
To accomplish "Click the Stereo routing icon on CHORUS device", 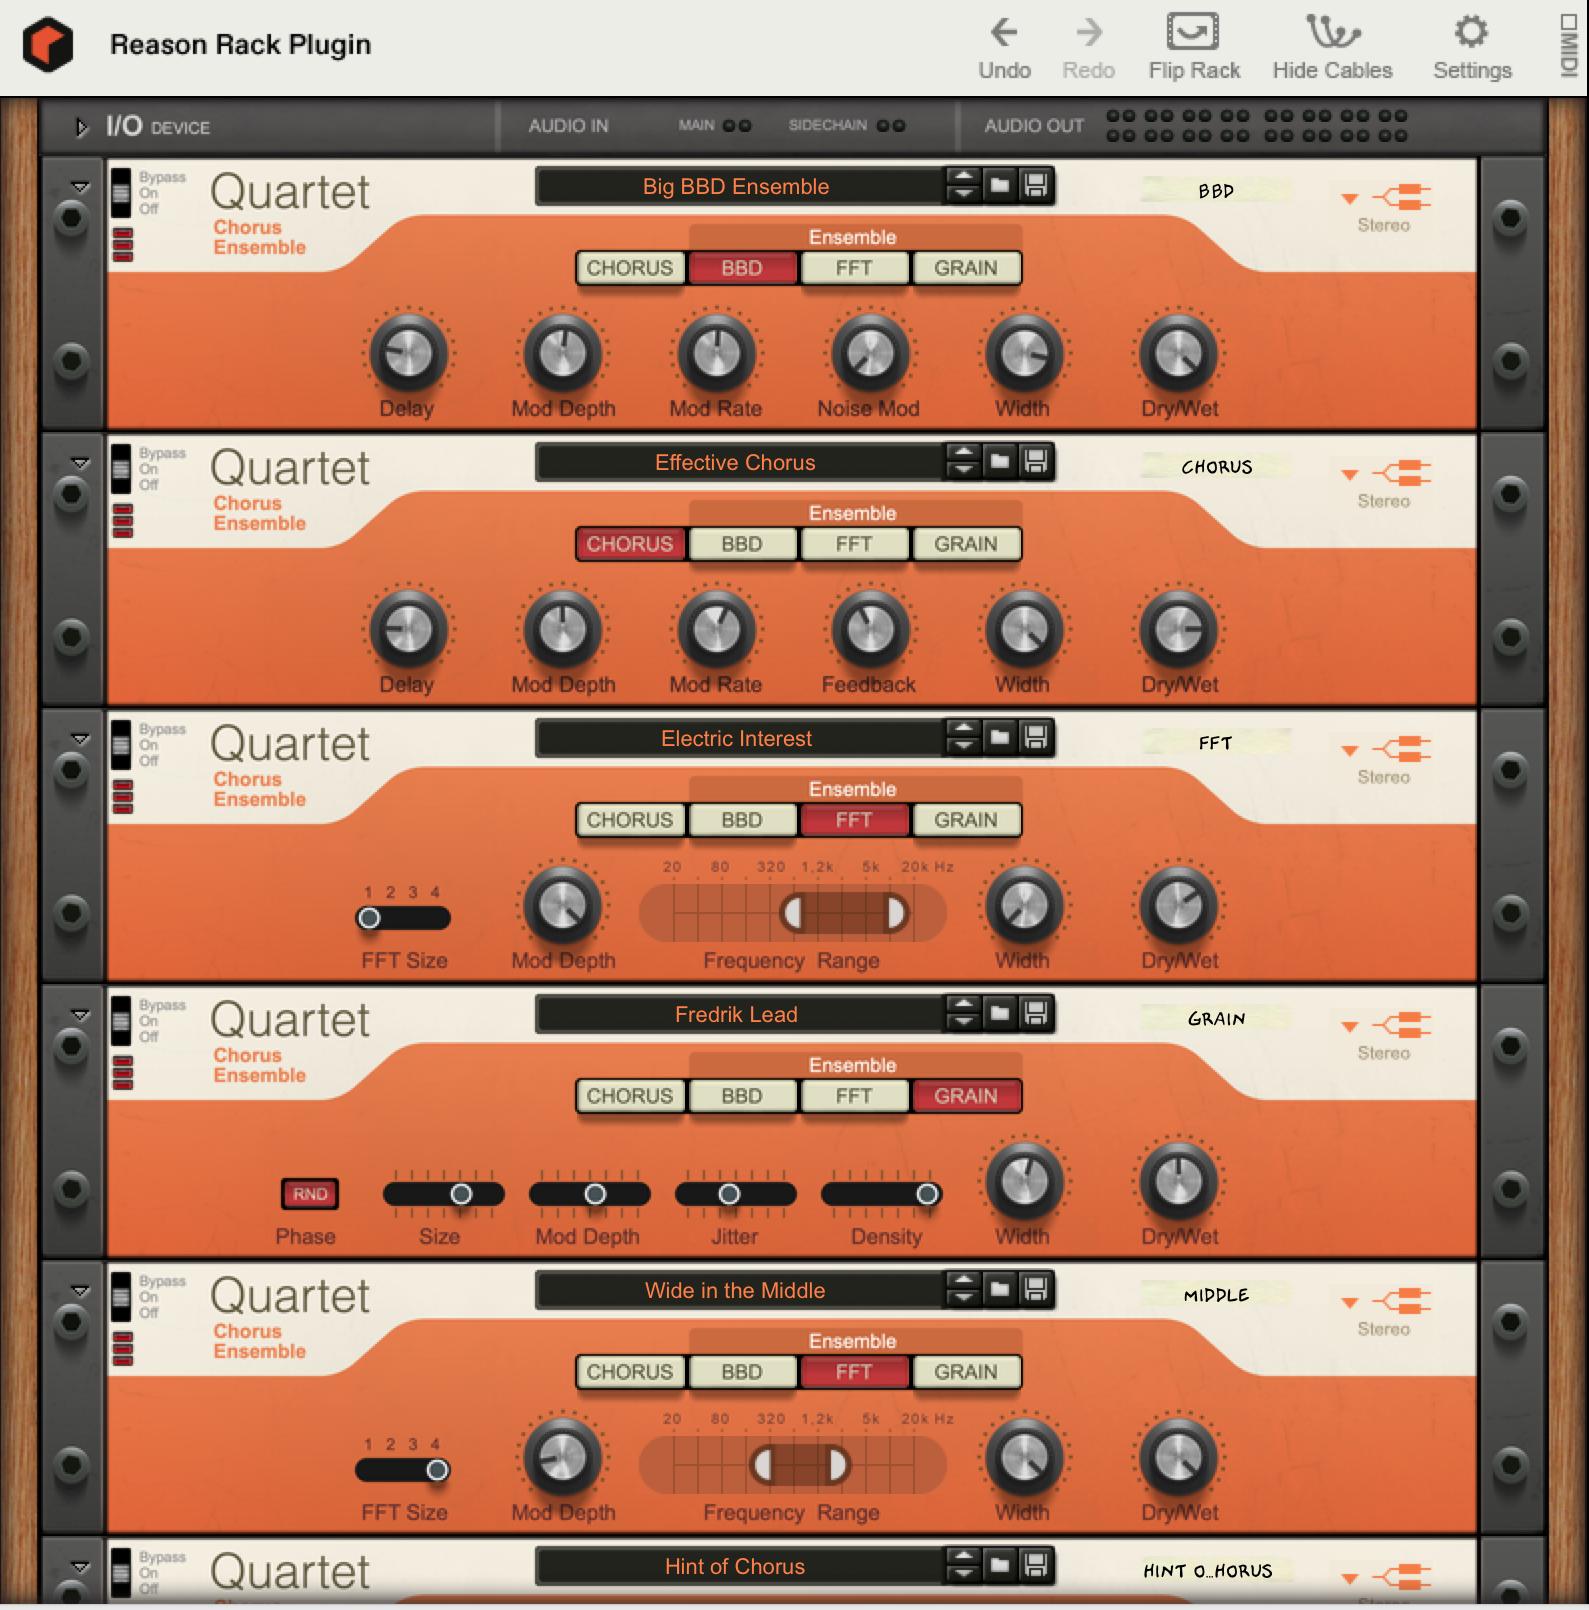I will pos(1402,473).
